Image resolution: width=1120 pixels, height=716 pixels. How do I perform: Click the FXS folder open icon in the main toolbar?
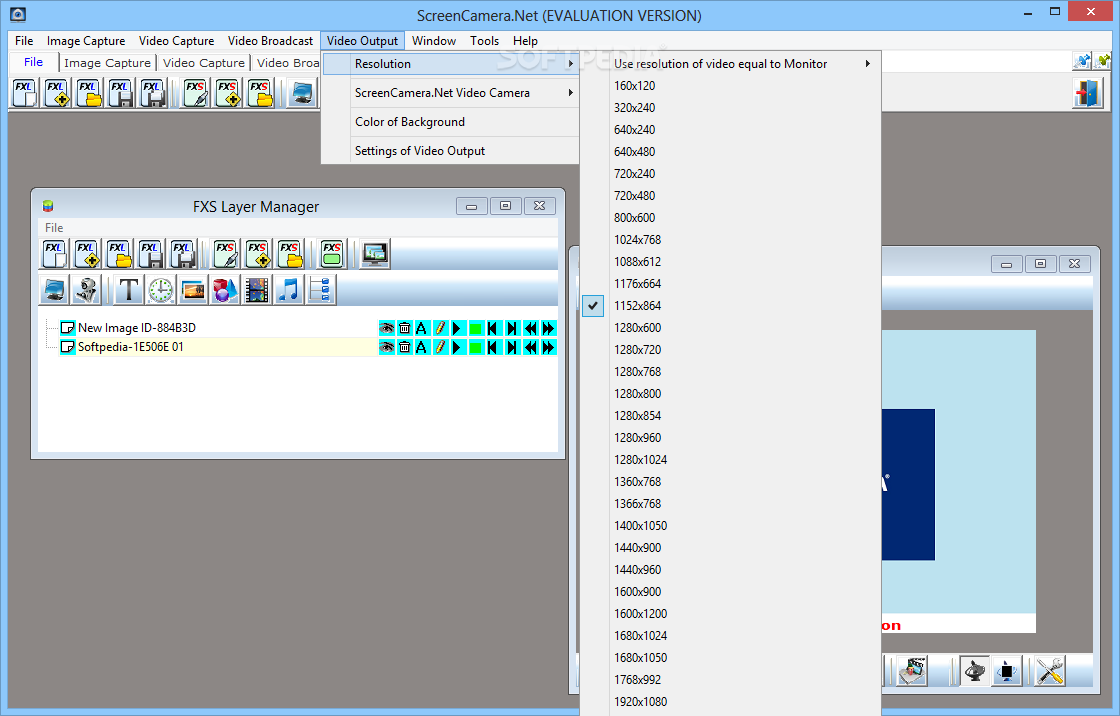pyautogui.click(x=260, y=94)
